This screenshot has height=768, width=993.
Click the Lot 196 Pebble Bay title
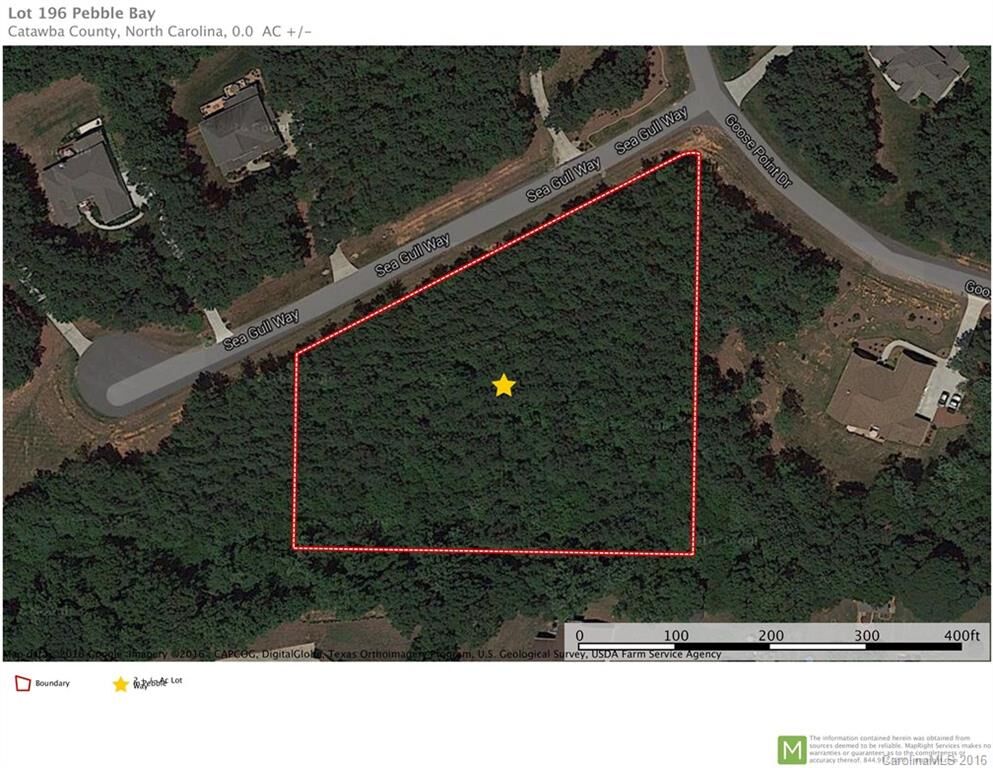click(82, 13)
